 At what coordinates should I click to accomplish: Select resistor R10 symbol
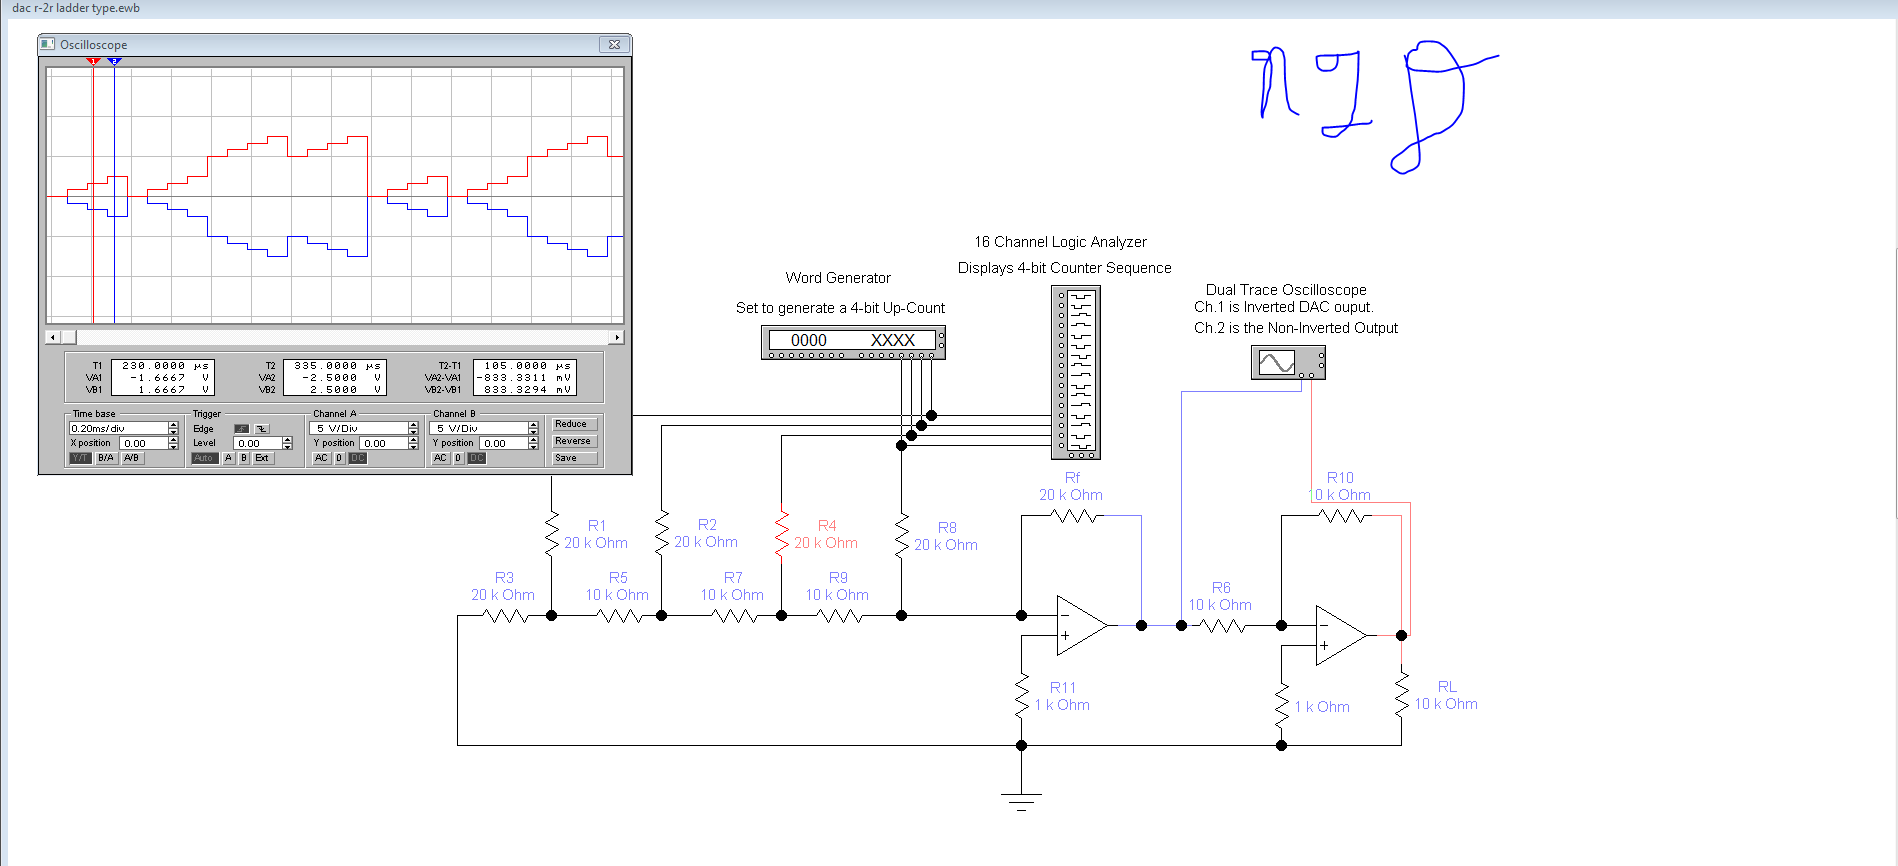(1343, 516)
